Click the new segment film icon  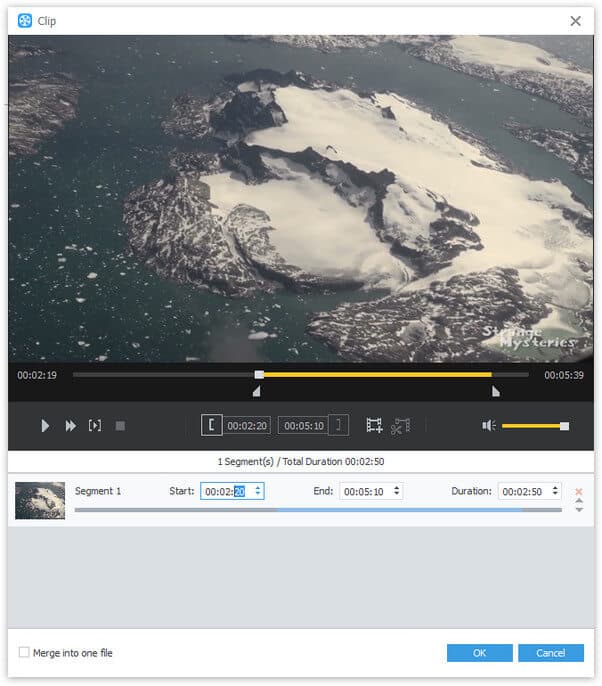point(374,425)
